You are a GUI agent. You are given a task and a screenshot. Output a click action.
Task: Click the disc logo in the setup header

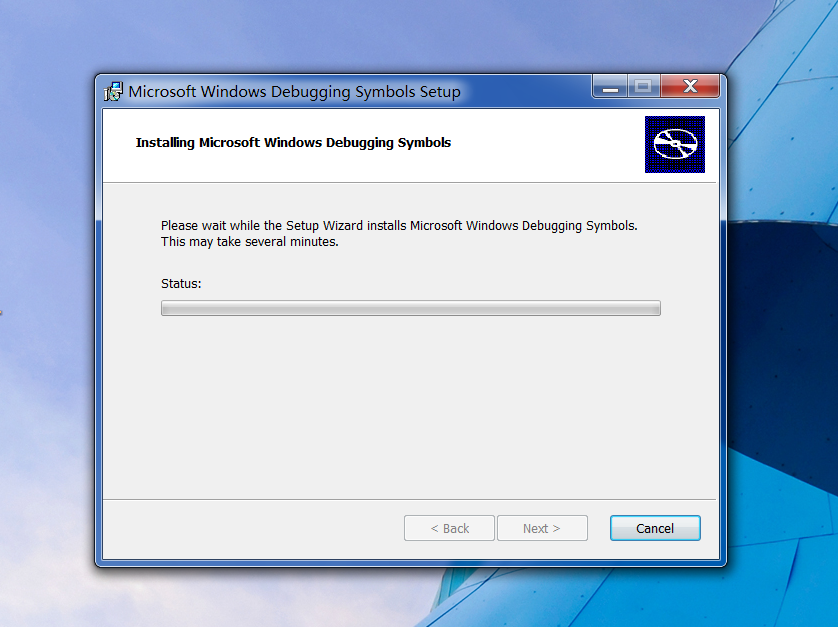click(x=674, y=144)
